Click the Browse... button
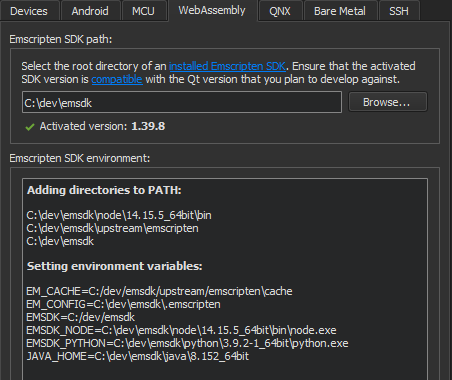The image size is (452, 380). click(x=388, y=102)
